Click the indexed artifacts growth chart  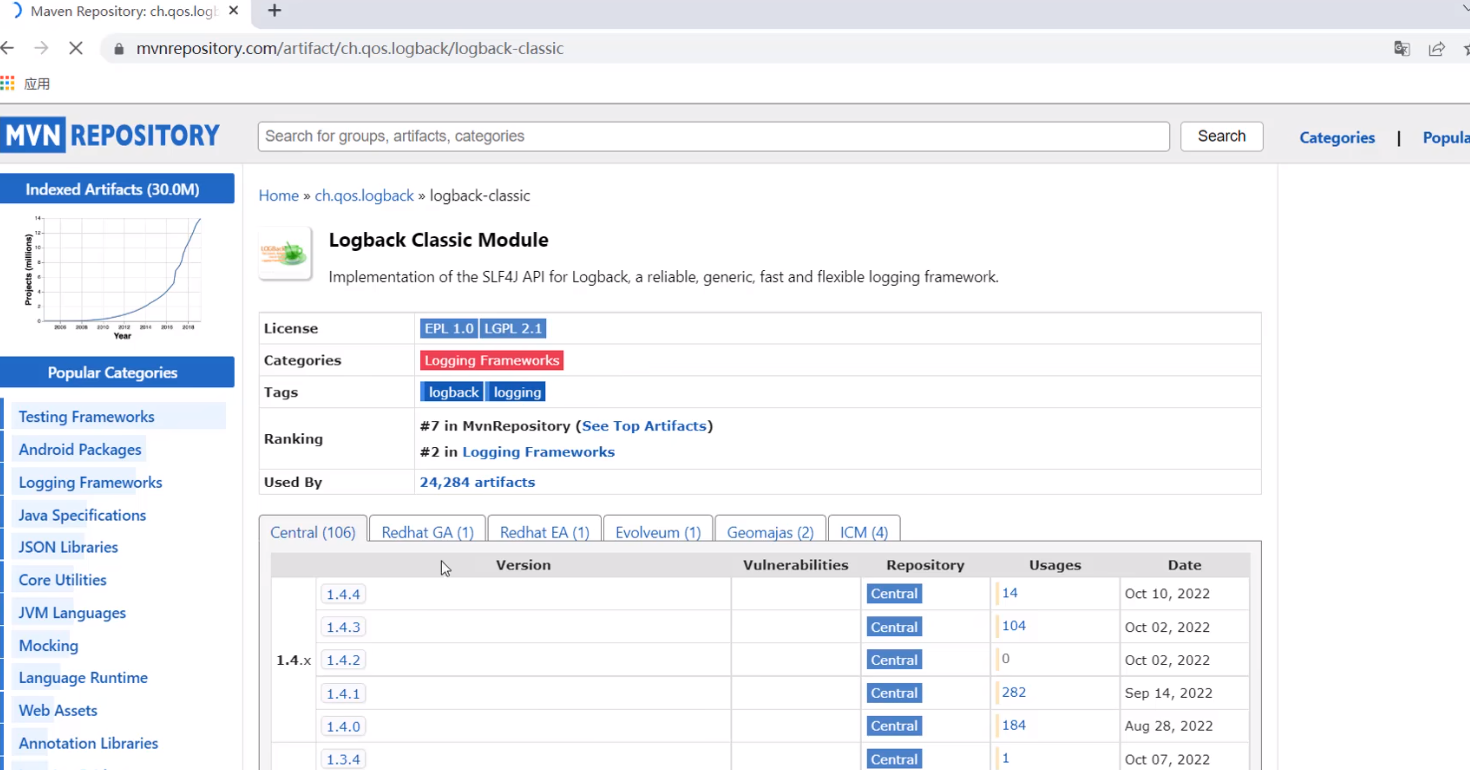pyautogui.click(x=112, y=277)
